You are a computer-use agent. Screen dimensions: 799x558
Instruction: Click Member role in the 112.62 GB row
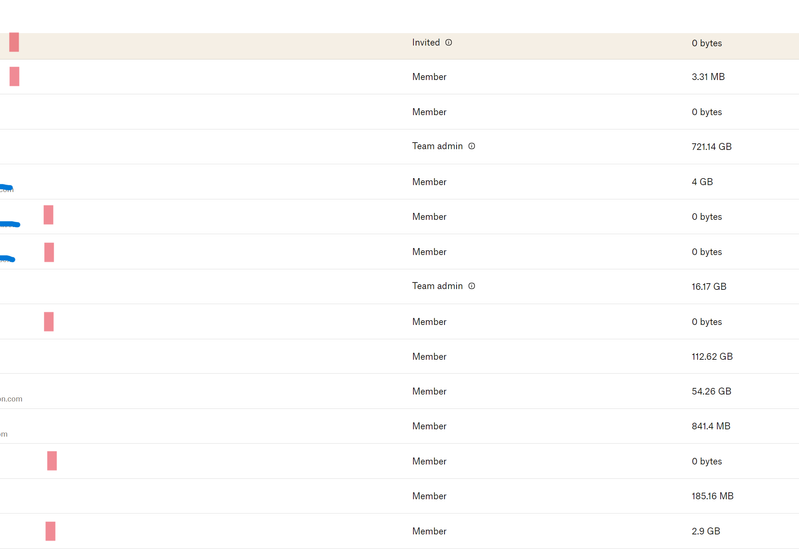point(429,356)
